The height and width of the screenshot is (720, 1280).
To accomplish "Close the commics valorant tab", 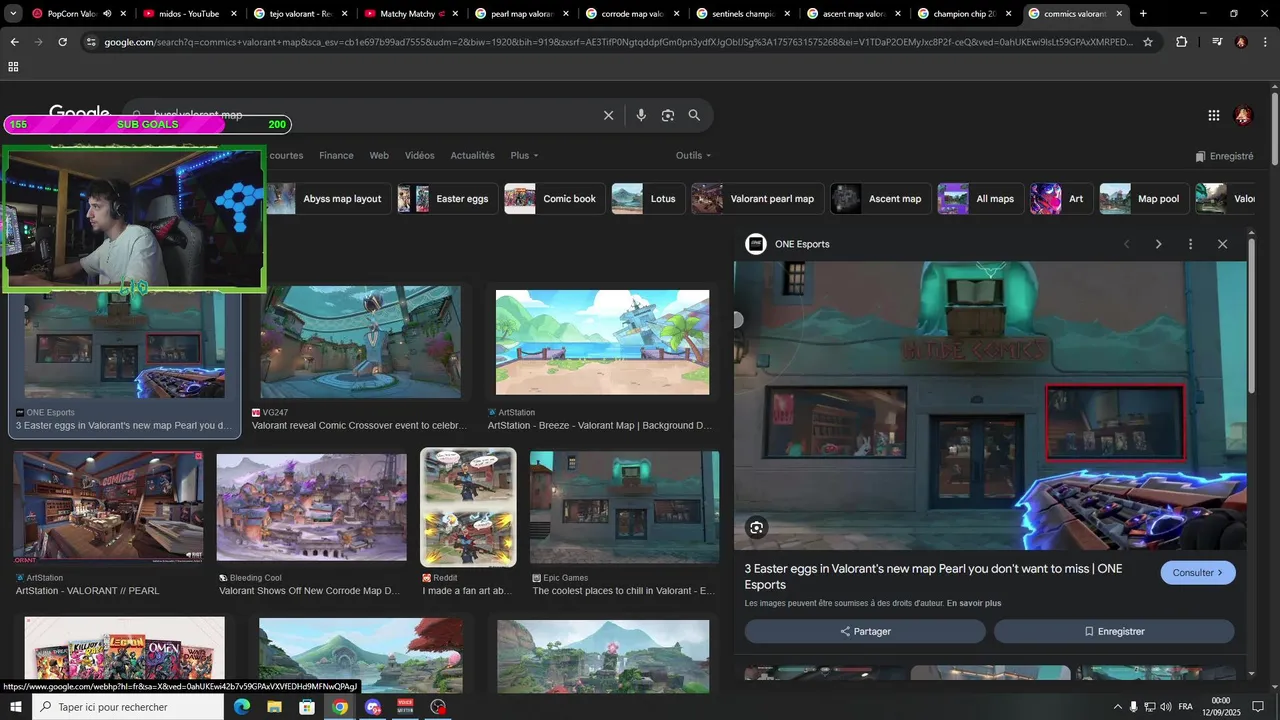I will (x=1119, y=14).
